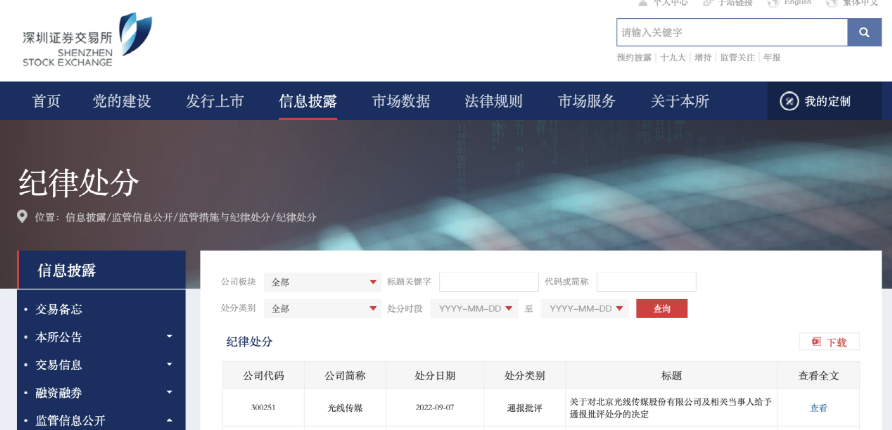Focus the 请输入关键字 search field
892x430 pixels.
[732, 32]
